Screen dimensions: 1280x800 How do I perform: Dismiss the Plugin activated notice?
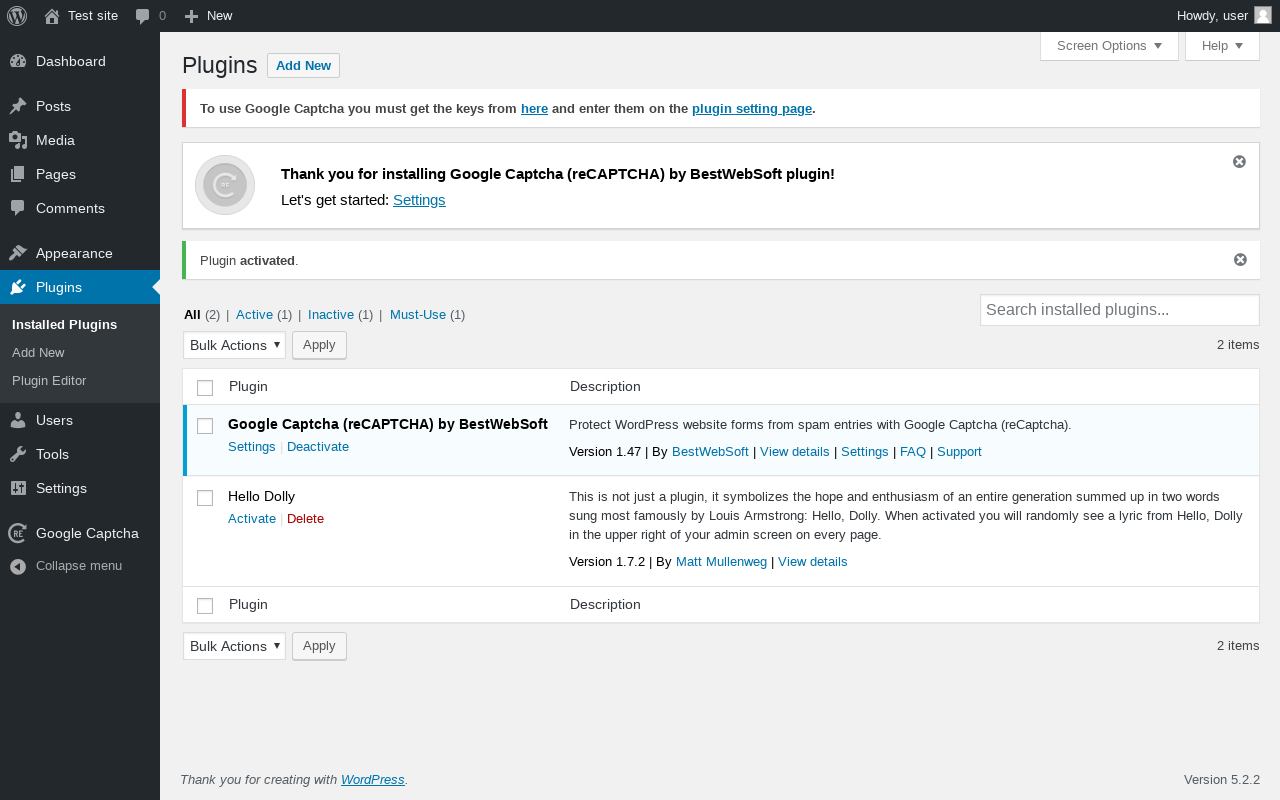[x=1240, y=260]
